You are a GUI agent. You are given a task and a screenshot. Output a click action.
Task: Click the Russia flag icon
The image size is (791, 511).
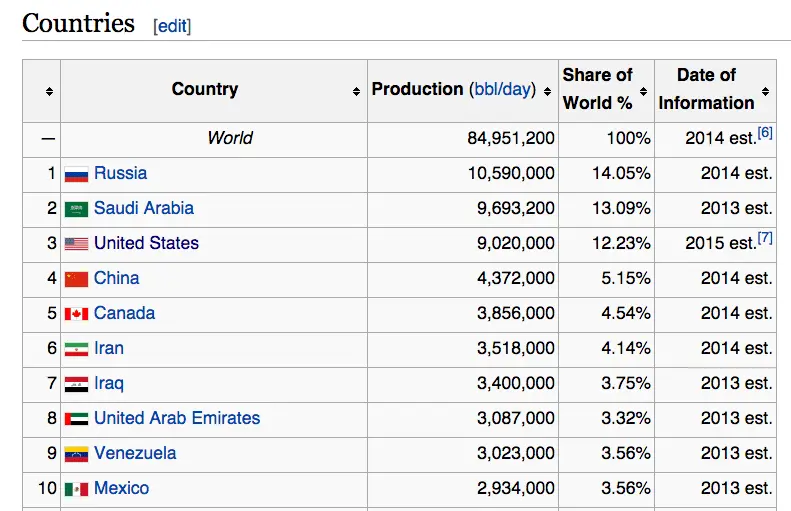tap(76, 175)
